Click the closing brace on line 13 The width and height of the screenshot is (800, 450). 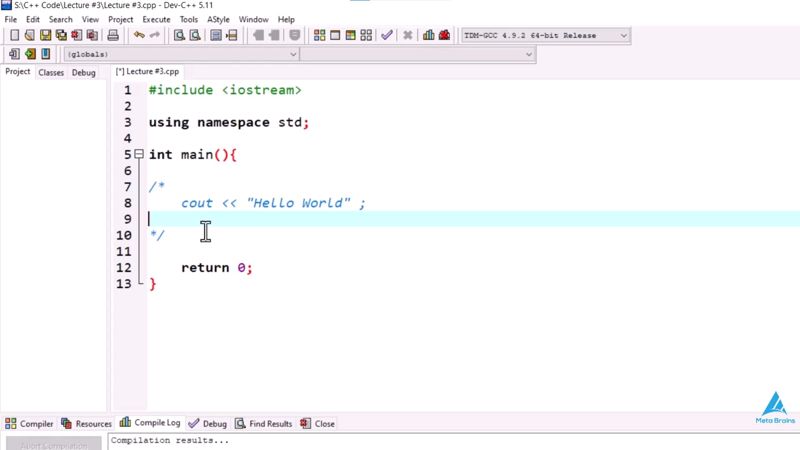pos(152,284)
